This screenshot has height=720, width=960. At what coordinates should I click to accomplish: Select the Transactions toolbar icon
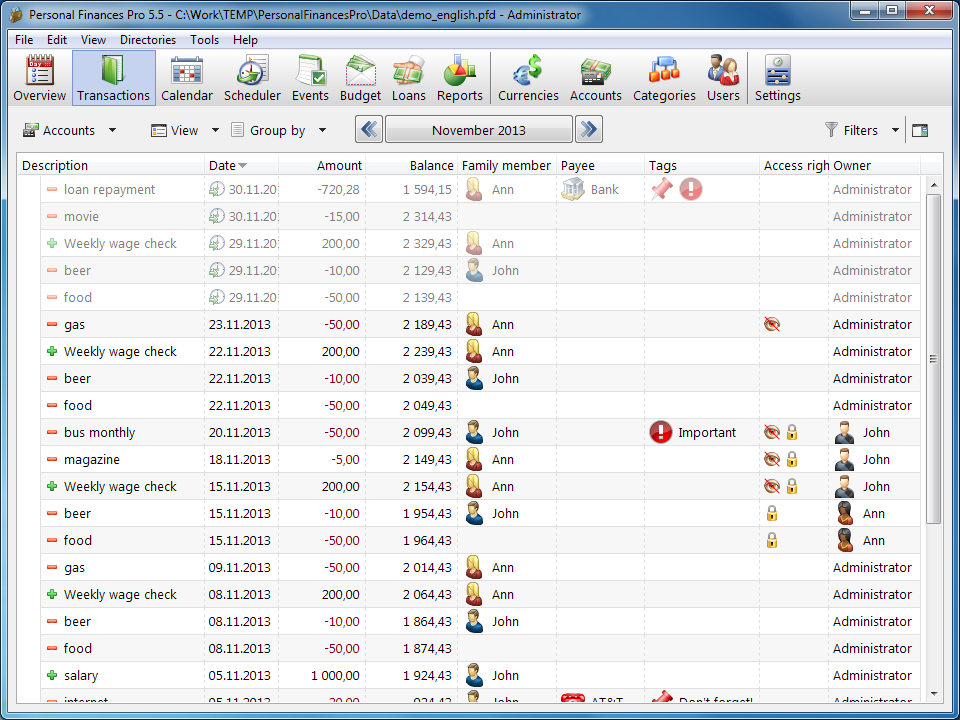[x=113, y=78]
